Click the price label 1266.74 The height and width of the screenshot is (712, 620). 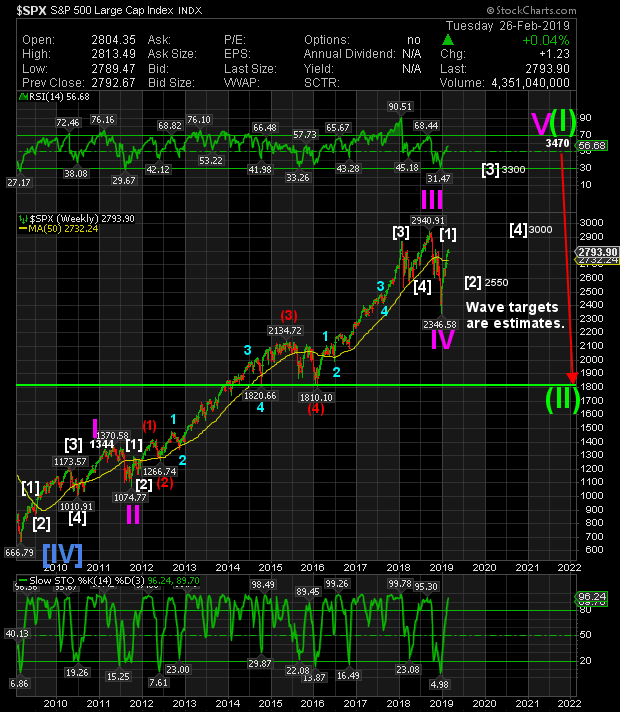tap(159, 471)
